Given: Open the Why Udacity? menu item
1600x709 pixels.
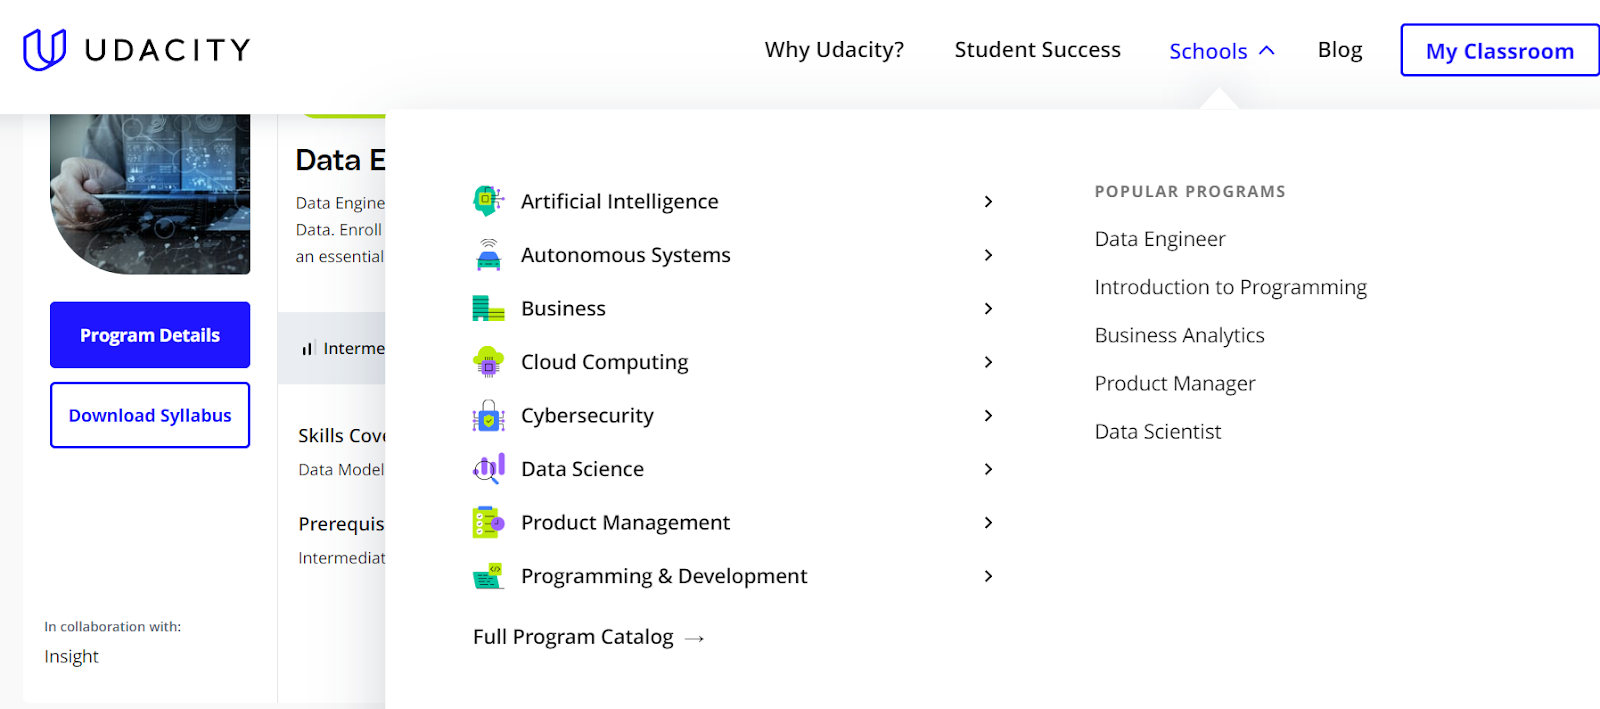Looking at the screenshot, I should tap(834, 50).
